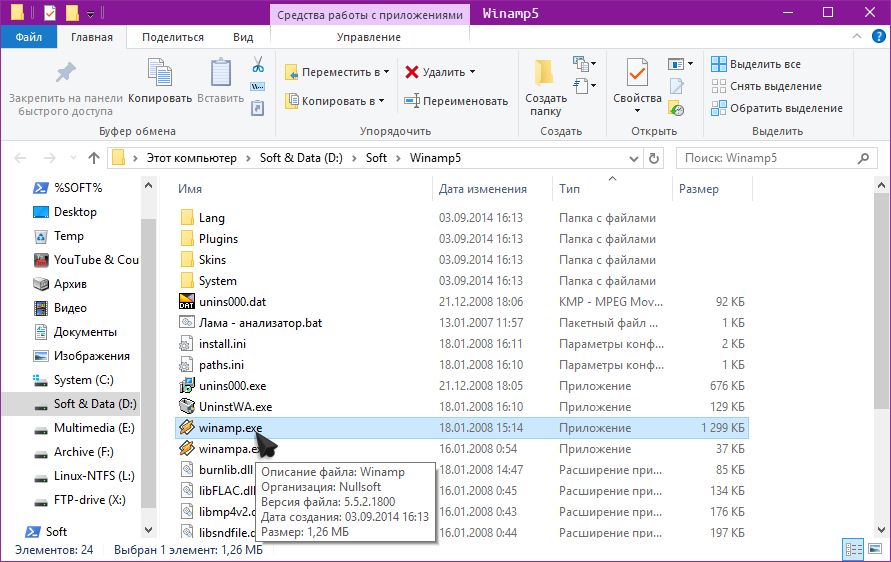Switch to the Управление ribbon tab
This screenshot has width=891, height=562.
(369, 37)
